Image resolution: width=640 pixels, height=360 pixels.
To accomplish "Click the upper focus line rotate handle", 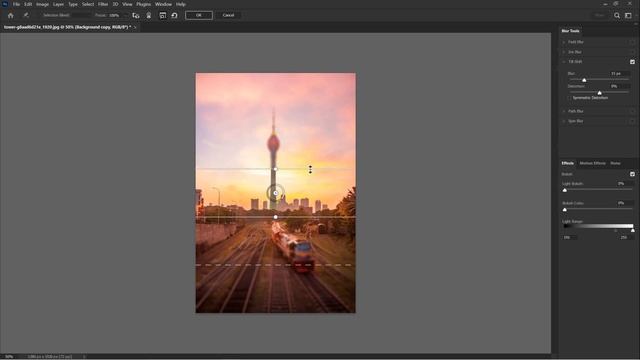I will coord(276,169).
